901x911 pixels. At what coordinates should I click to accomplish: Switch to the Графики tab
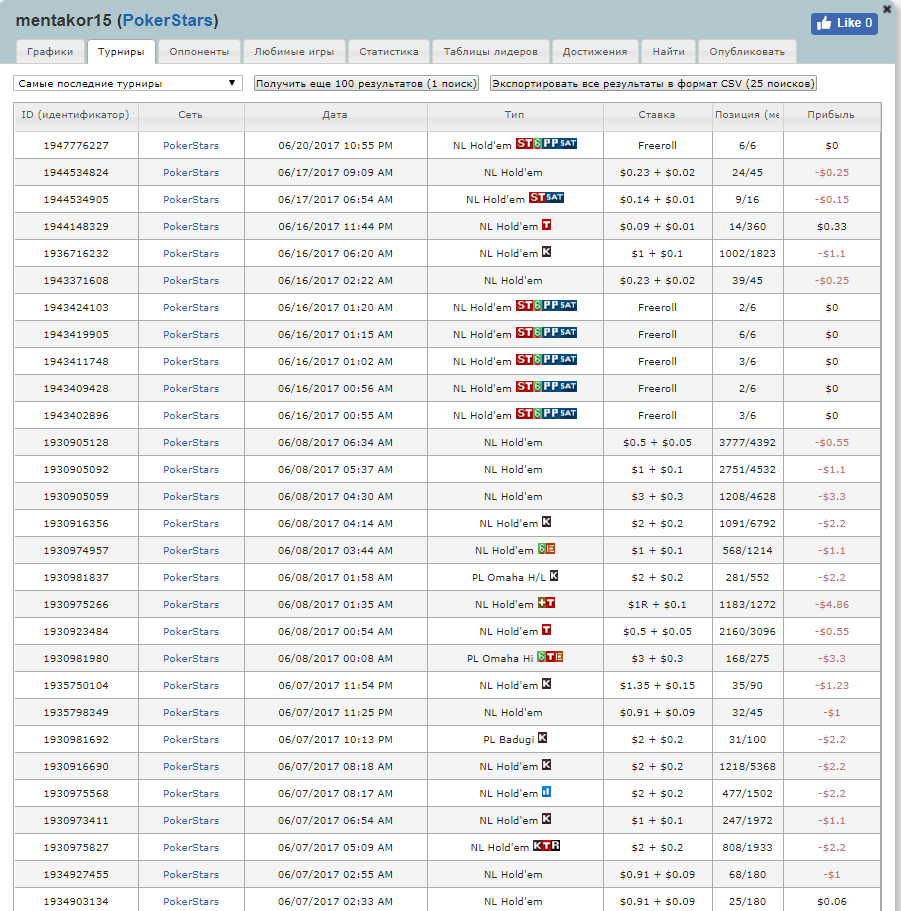51,51
